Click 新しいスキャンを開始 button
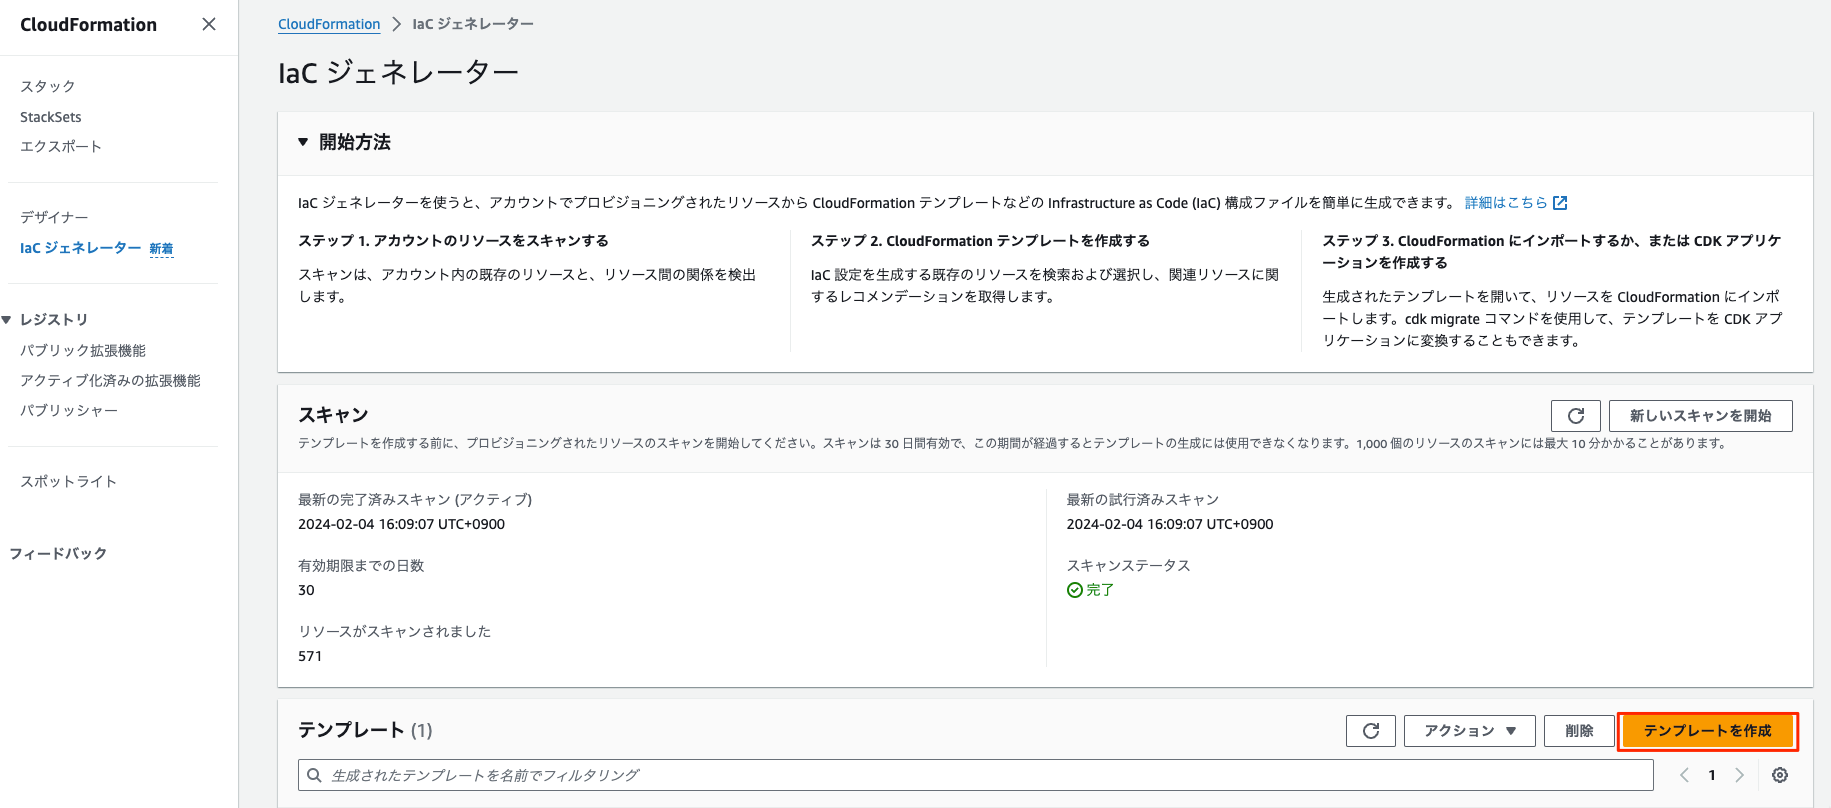1831x808 pixels. (x=1700, y=416)
